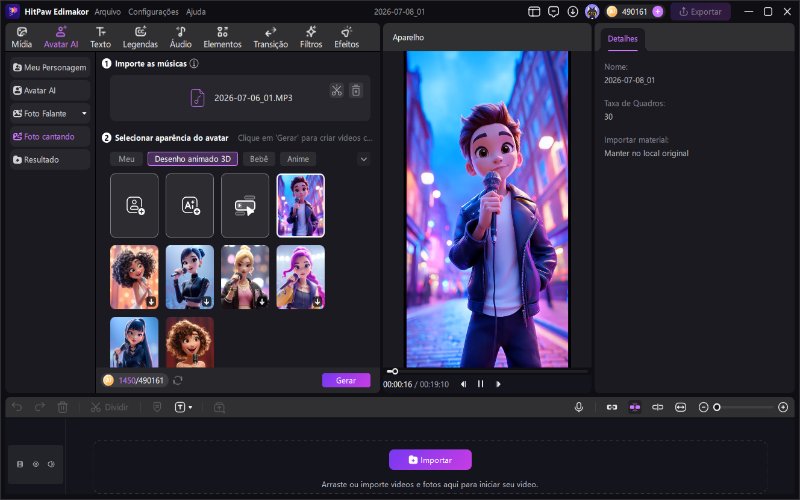Screen dimensions: 800x500
Task: Toggle the auto snapping icon
Action: [x=635, y=407]
